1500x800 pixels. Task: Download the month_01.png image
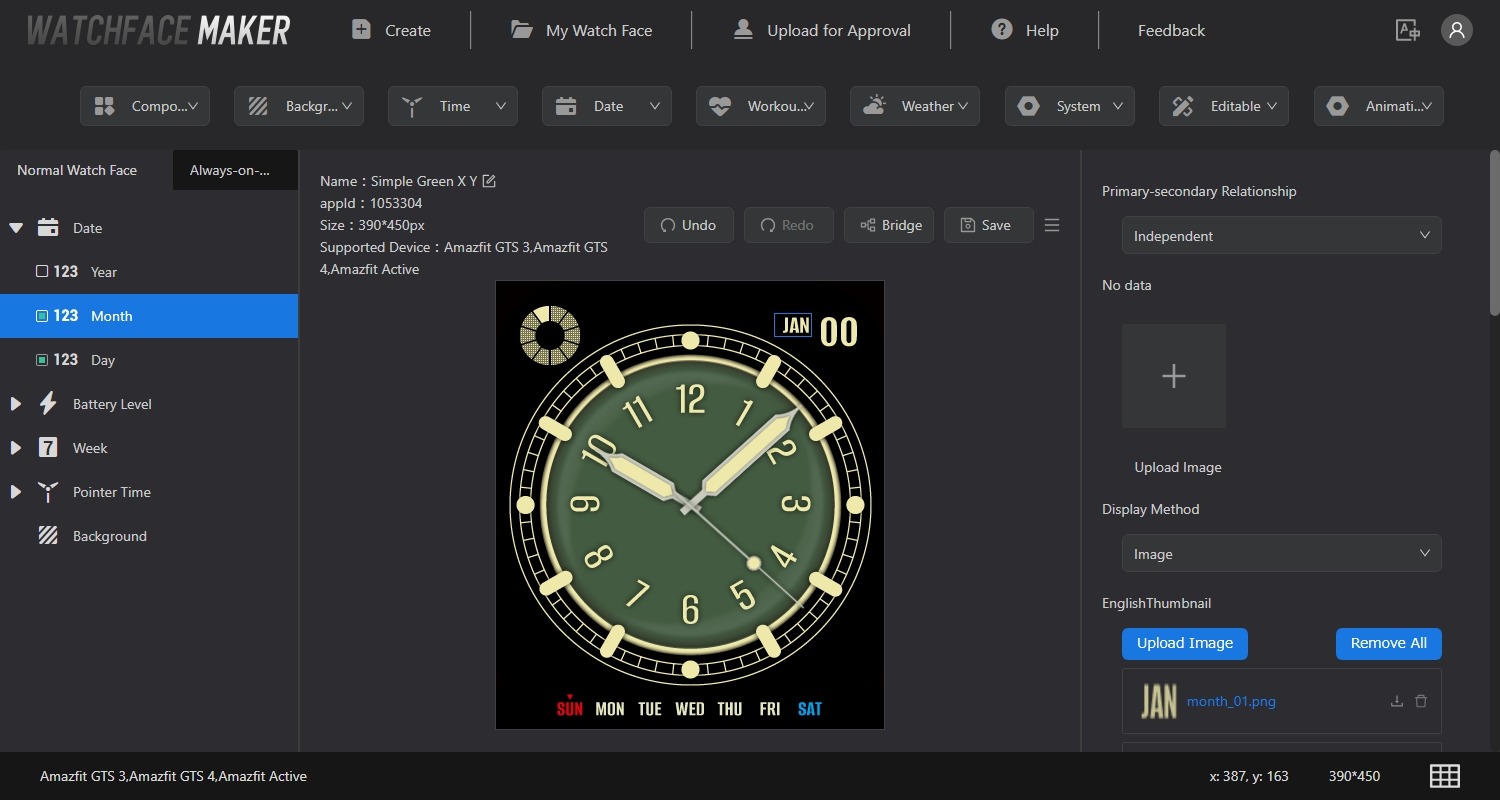[1397, 702]
